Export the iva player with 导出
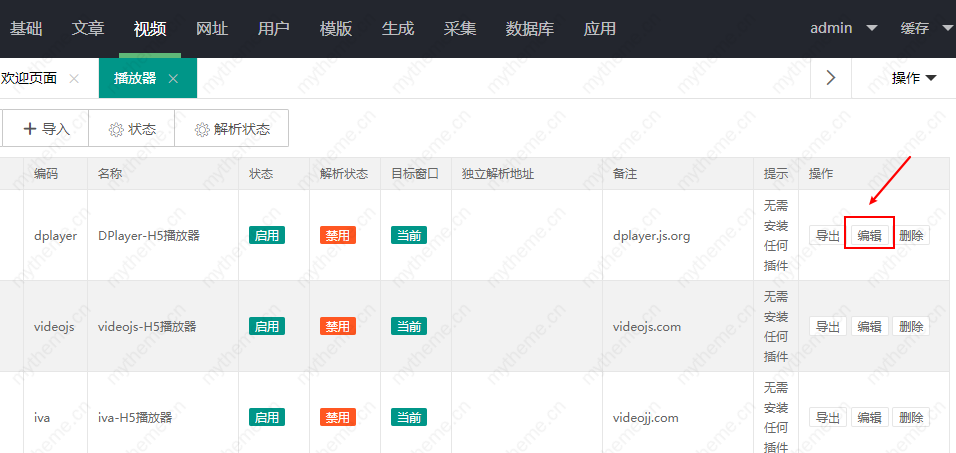Viewport: 956px width, 453px height. pyautogui.click(x=827, y=417)
